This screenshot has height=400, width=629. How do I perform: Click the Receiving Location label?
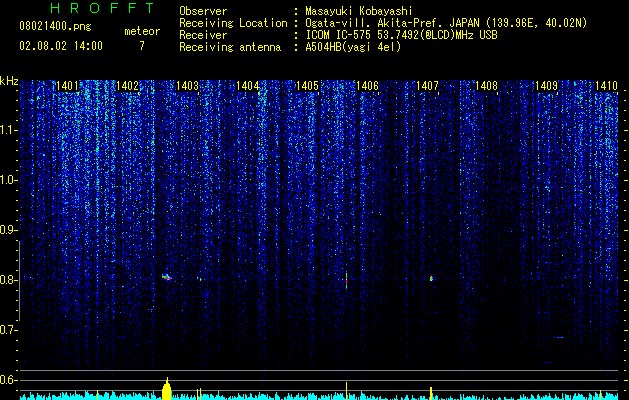tap(233, 23)
